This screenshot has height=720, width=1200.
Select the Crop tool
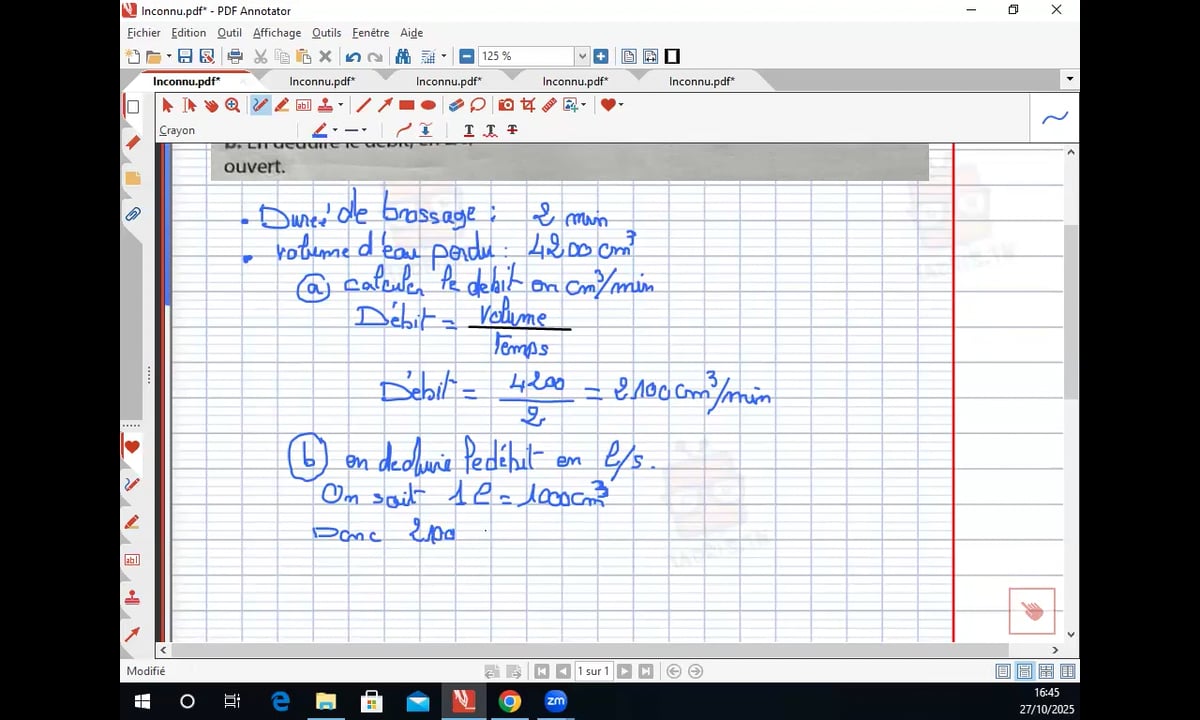click(x=528, y=104)
